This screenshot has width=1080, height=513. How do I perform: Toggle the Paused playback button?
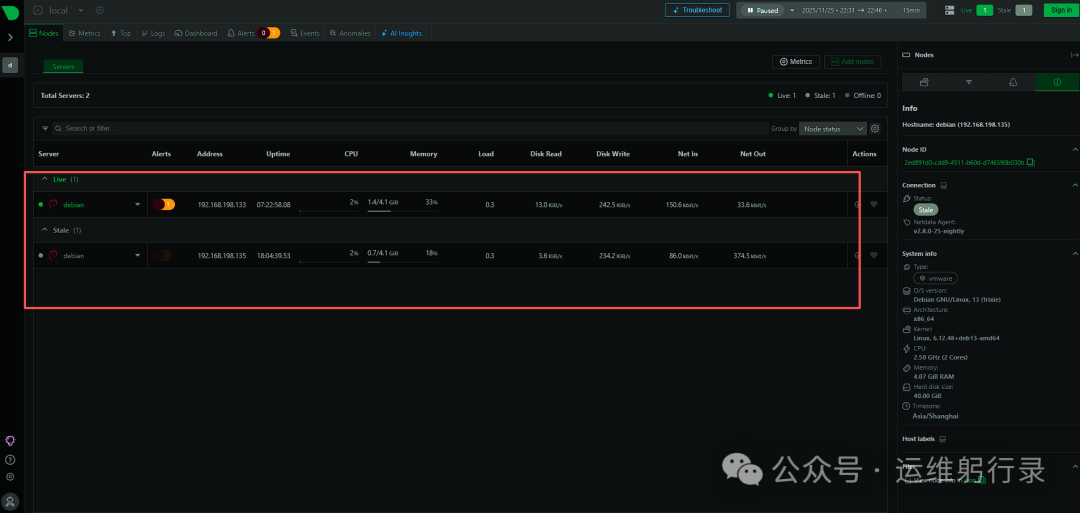(762, 10)
